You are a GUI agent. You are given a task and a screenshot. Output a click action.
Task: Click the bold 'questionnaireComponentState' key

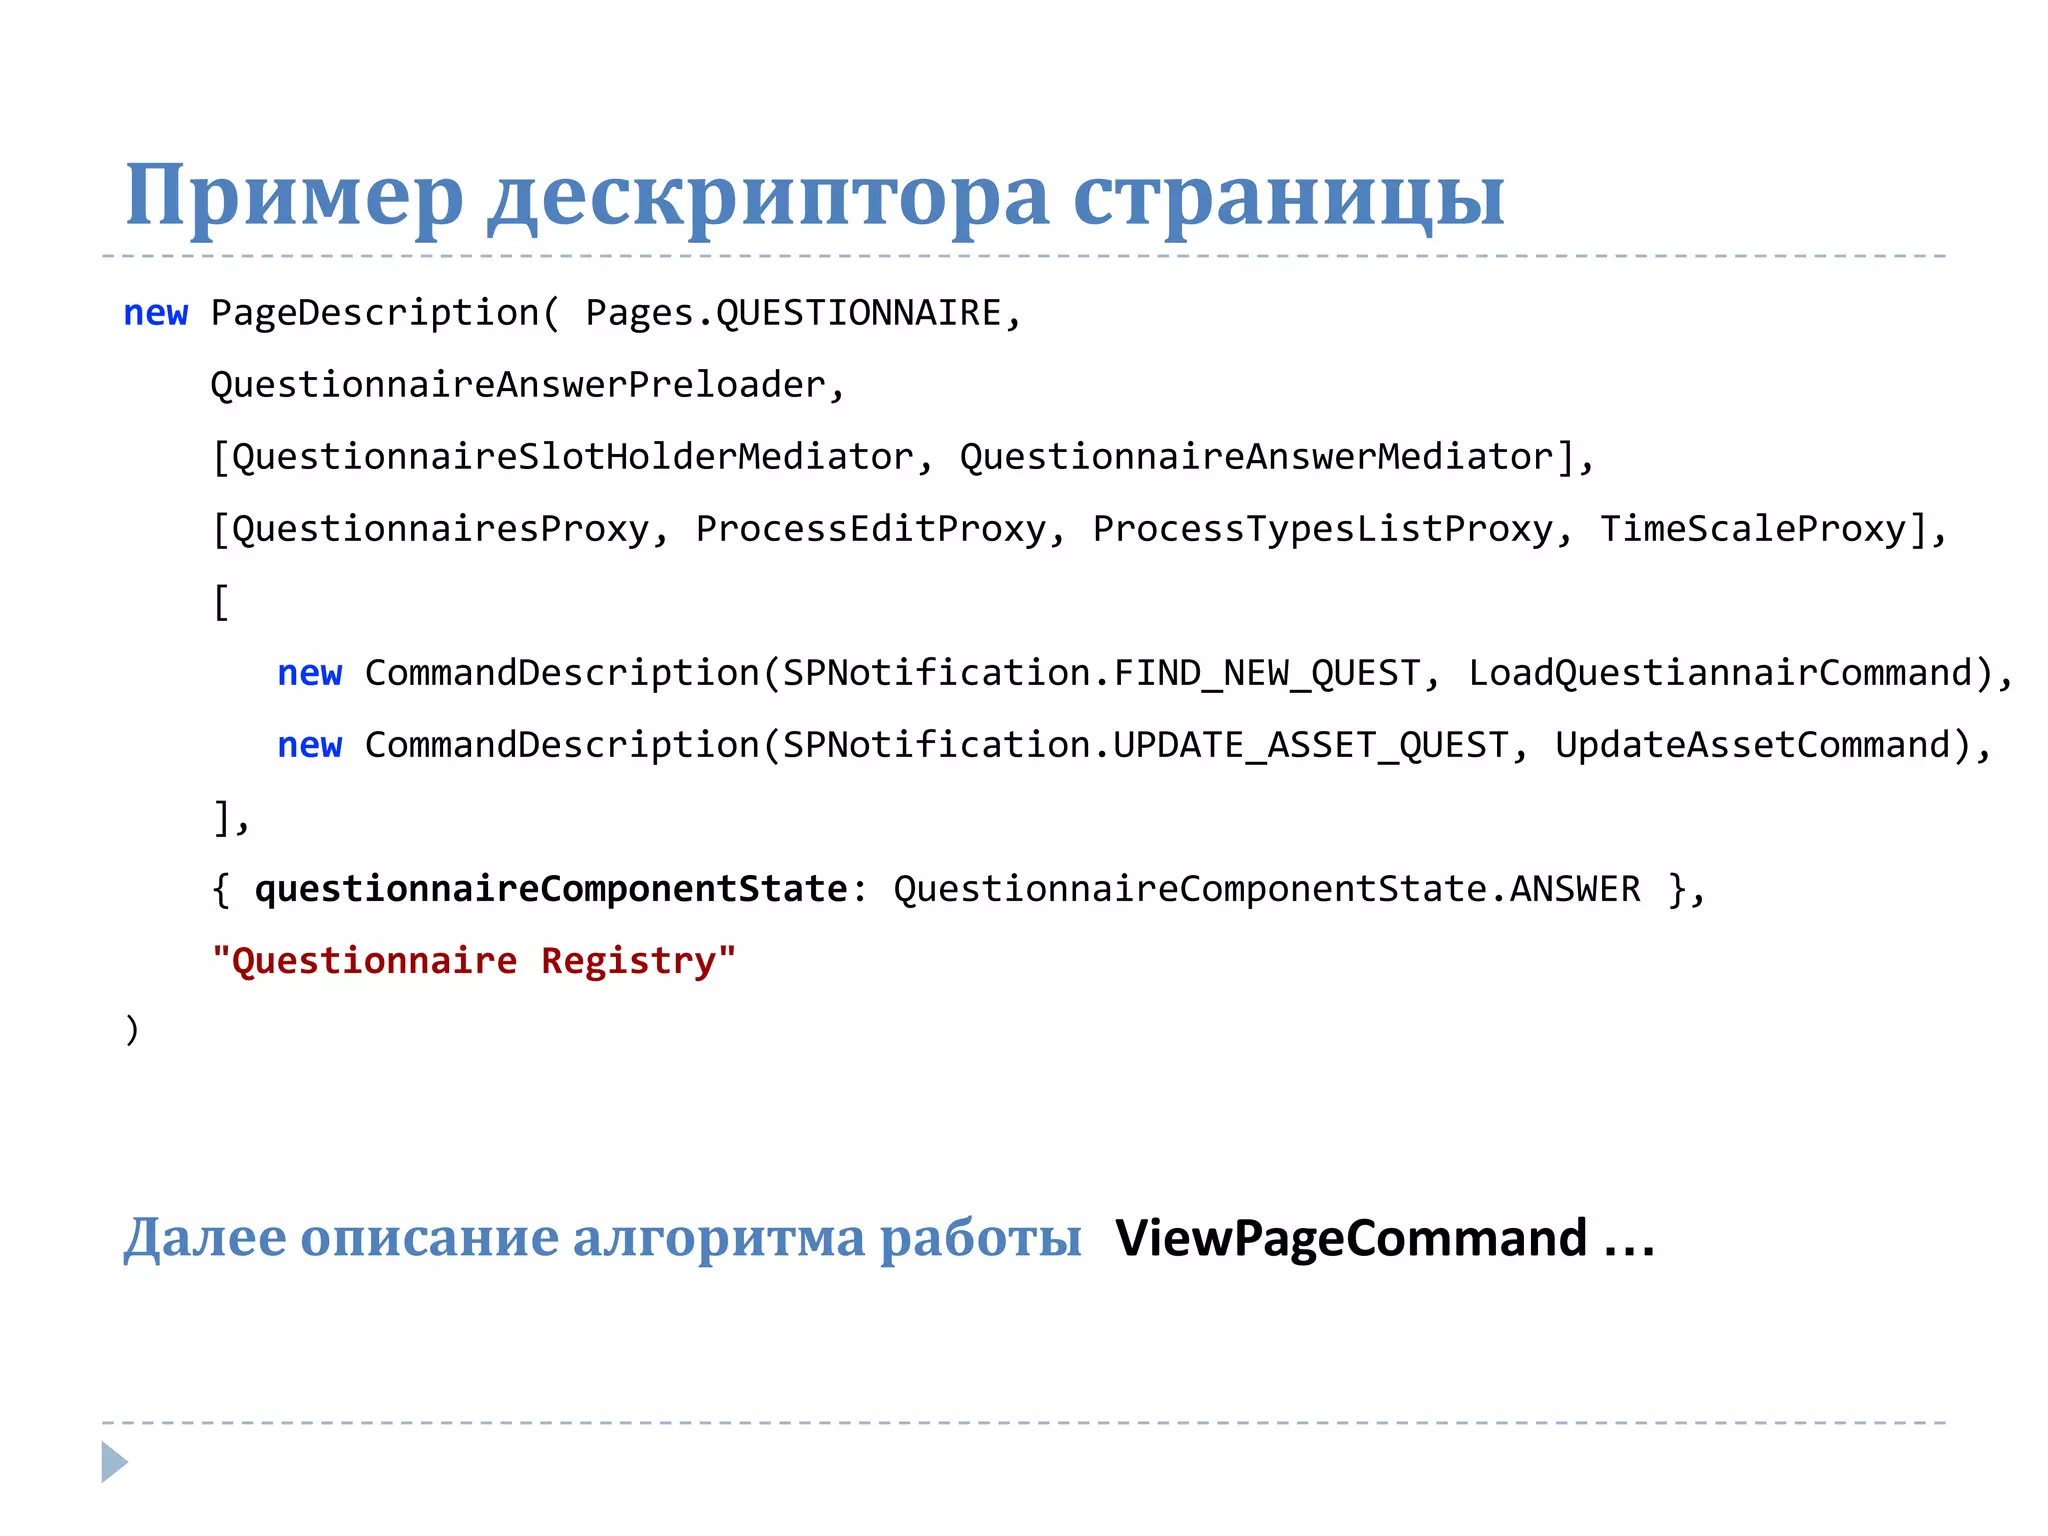(551, 889)
